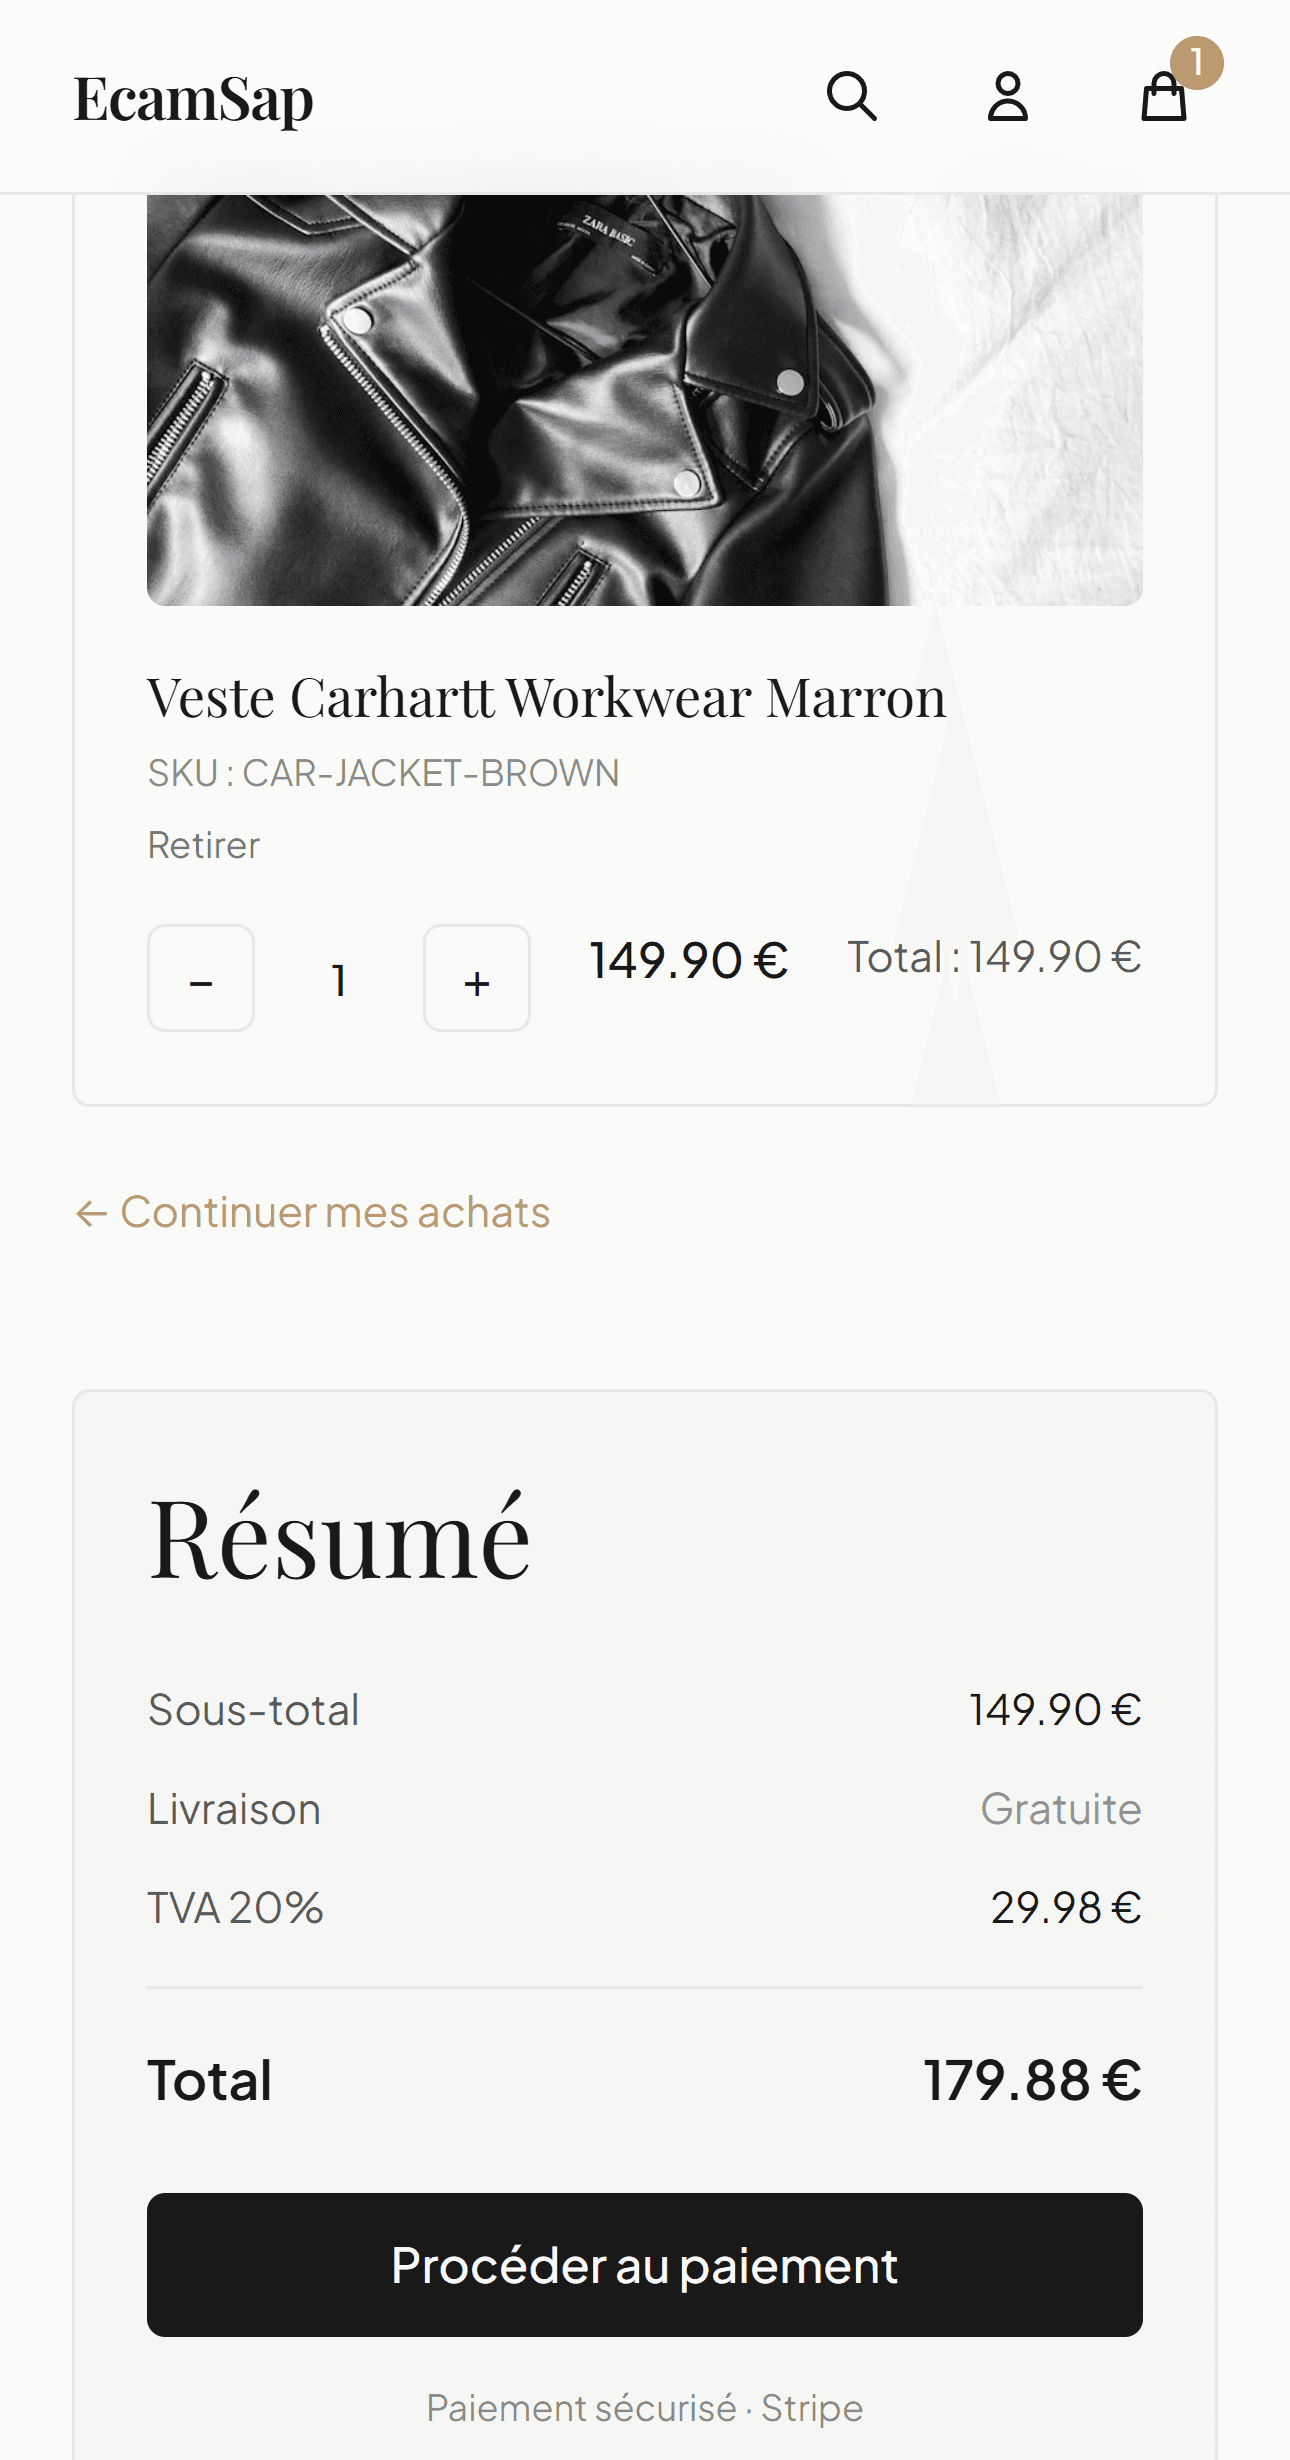Open Veste Carhartt Workwear Marron title
This screenshot has width=1290, height=2460.
[x=546, y=697]
